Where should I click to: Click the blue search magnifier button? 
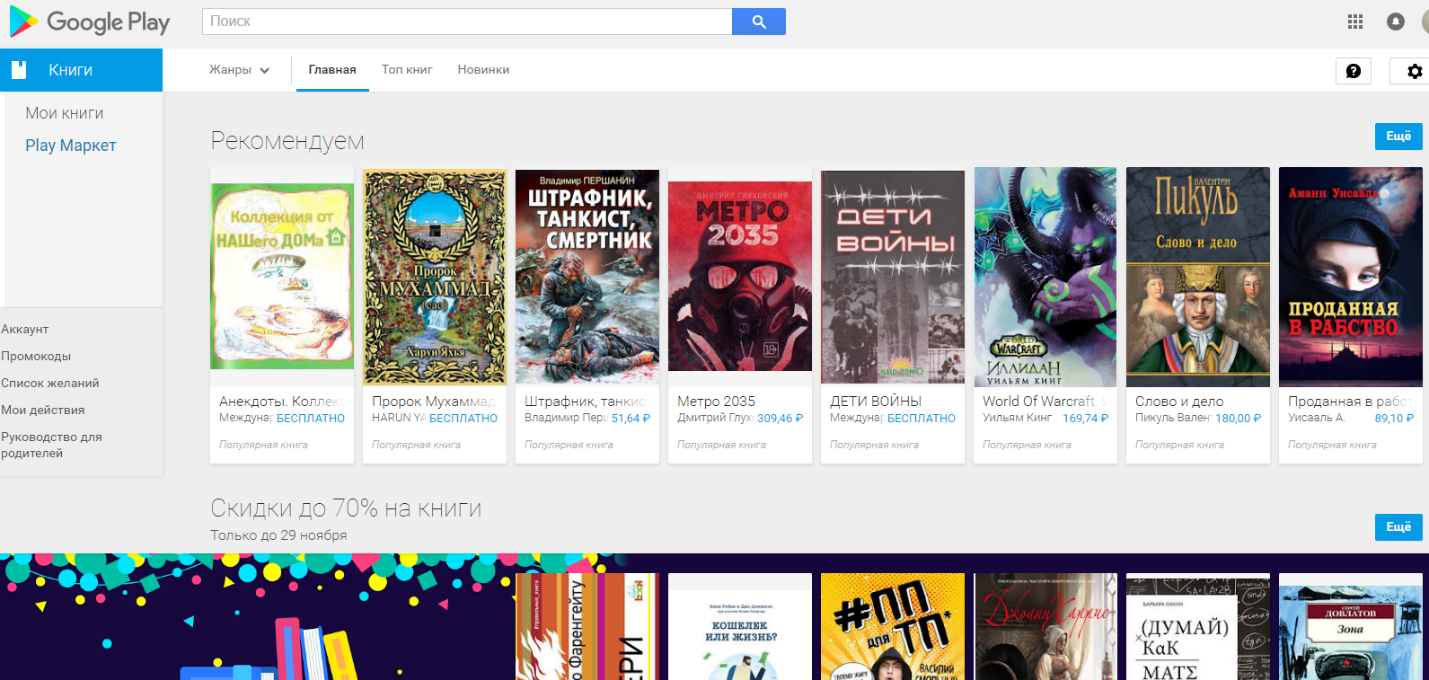point(759,22)
